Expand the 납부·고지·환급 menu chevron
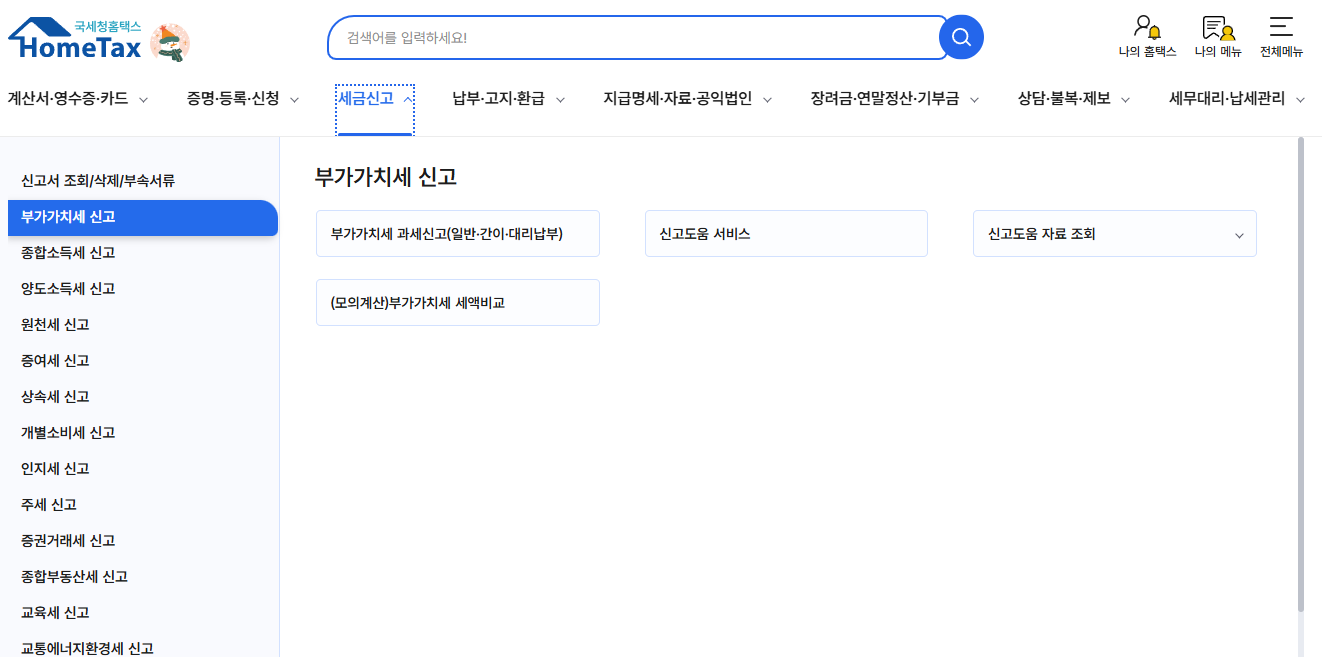Image resolution: width=1322 pixels, height=657 pixels. tap(560, 99)
